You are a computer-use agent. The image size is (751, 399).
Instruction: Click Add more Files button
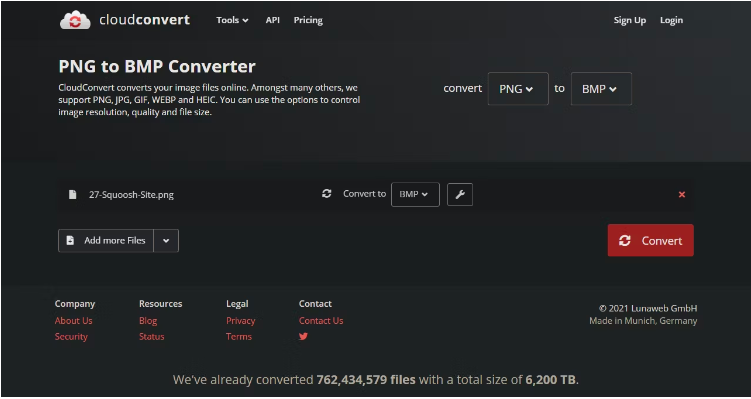(x=106, y=240)
